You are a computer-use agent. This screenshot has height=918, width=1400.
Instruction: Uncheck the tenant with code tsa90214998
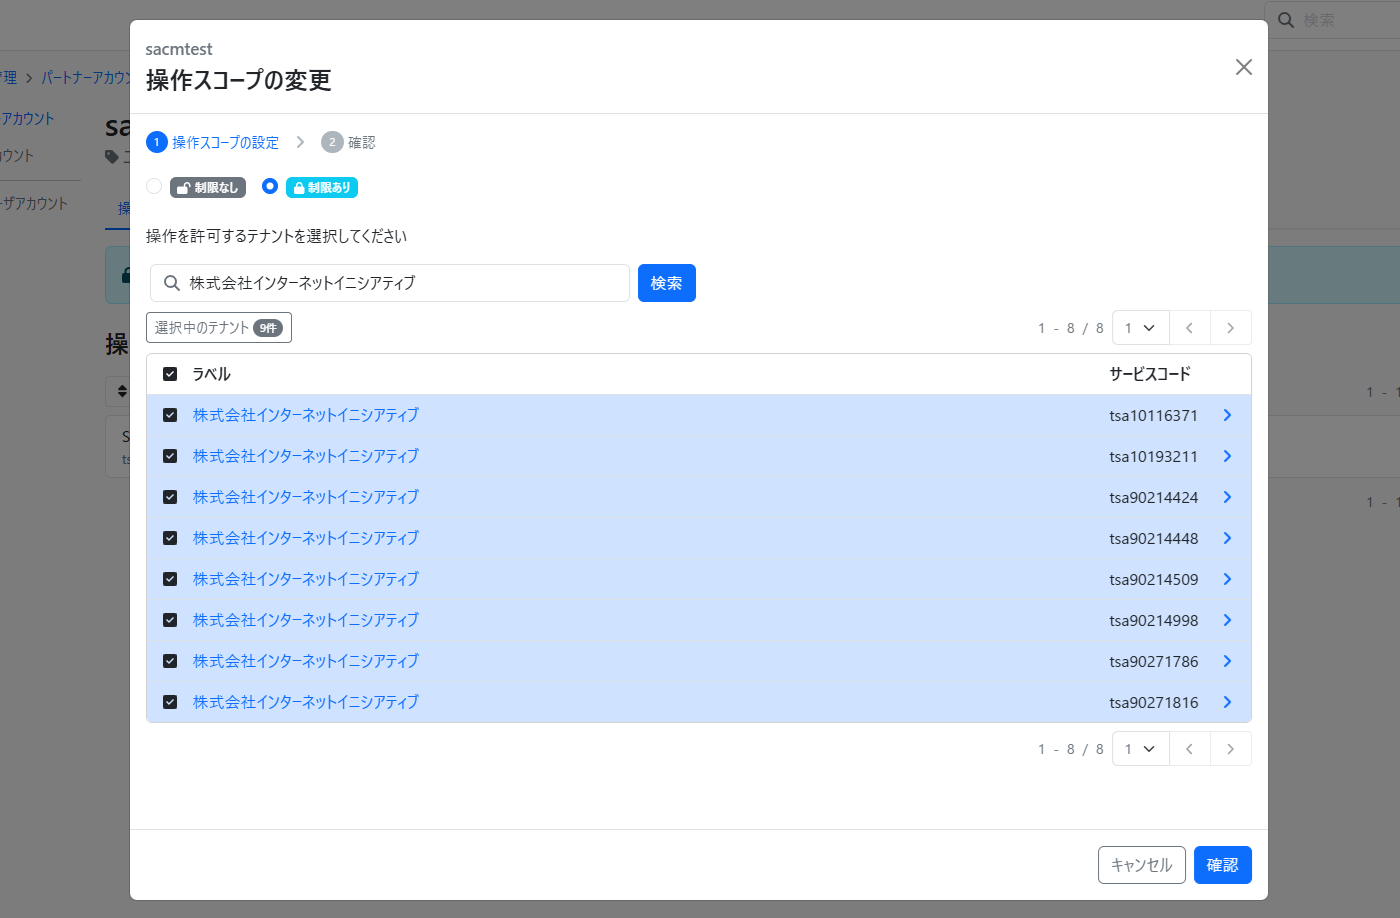[170, 620]
